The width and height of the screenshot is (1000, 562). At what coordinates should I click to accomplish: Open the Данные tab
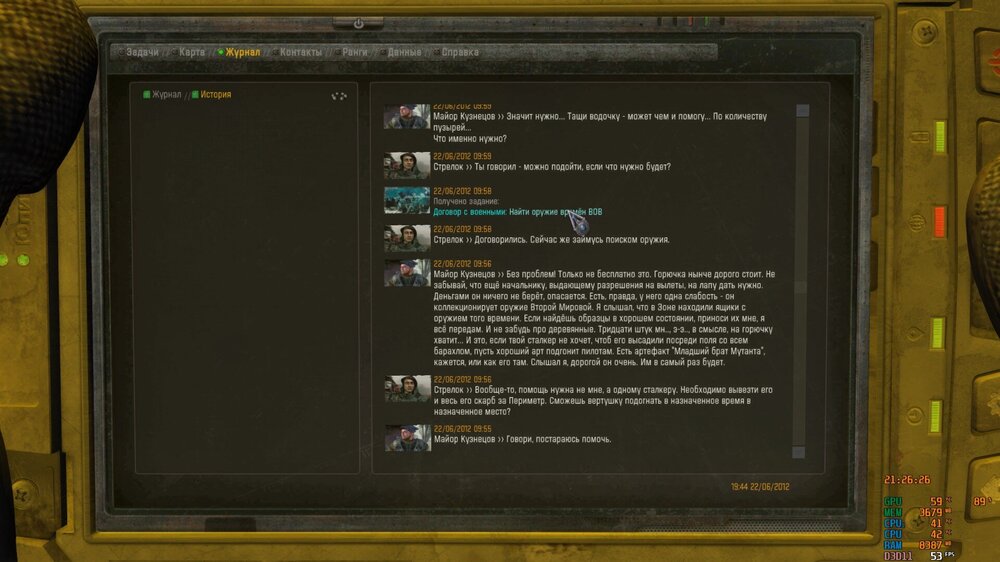(x=404, y=52)
